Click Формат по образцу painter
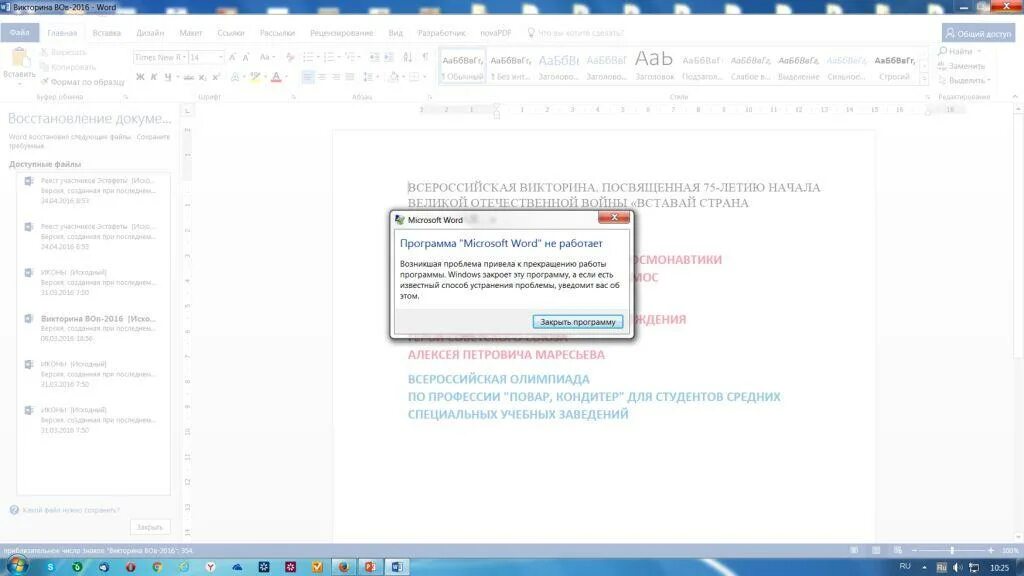 point(82,82)
